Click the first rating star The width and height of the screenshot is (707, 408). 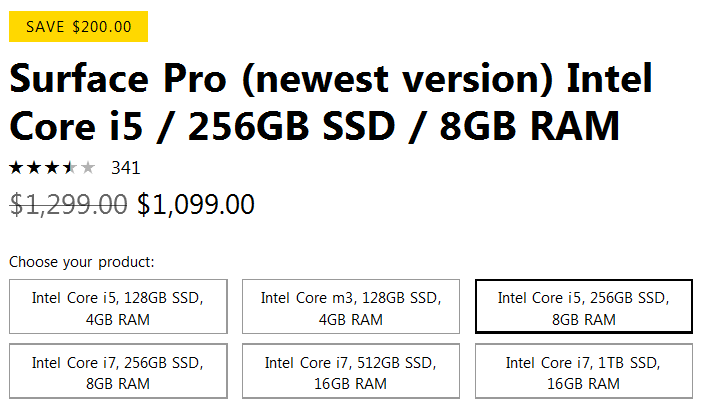(17, 167)
